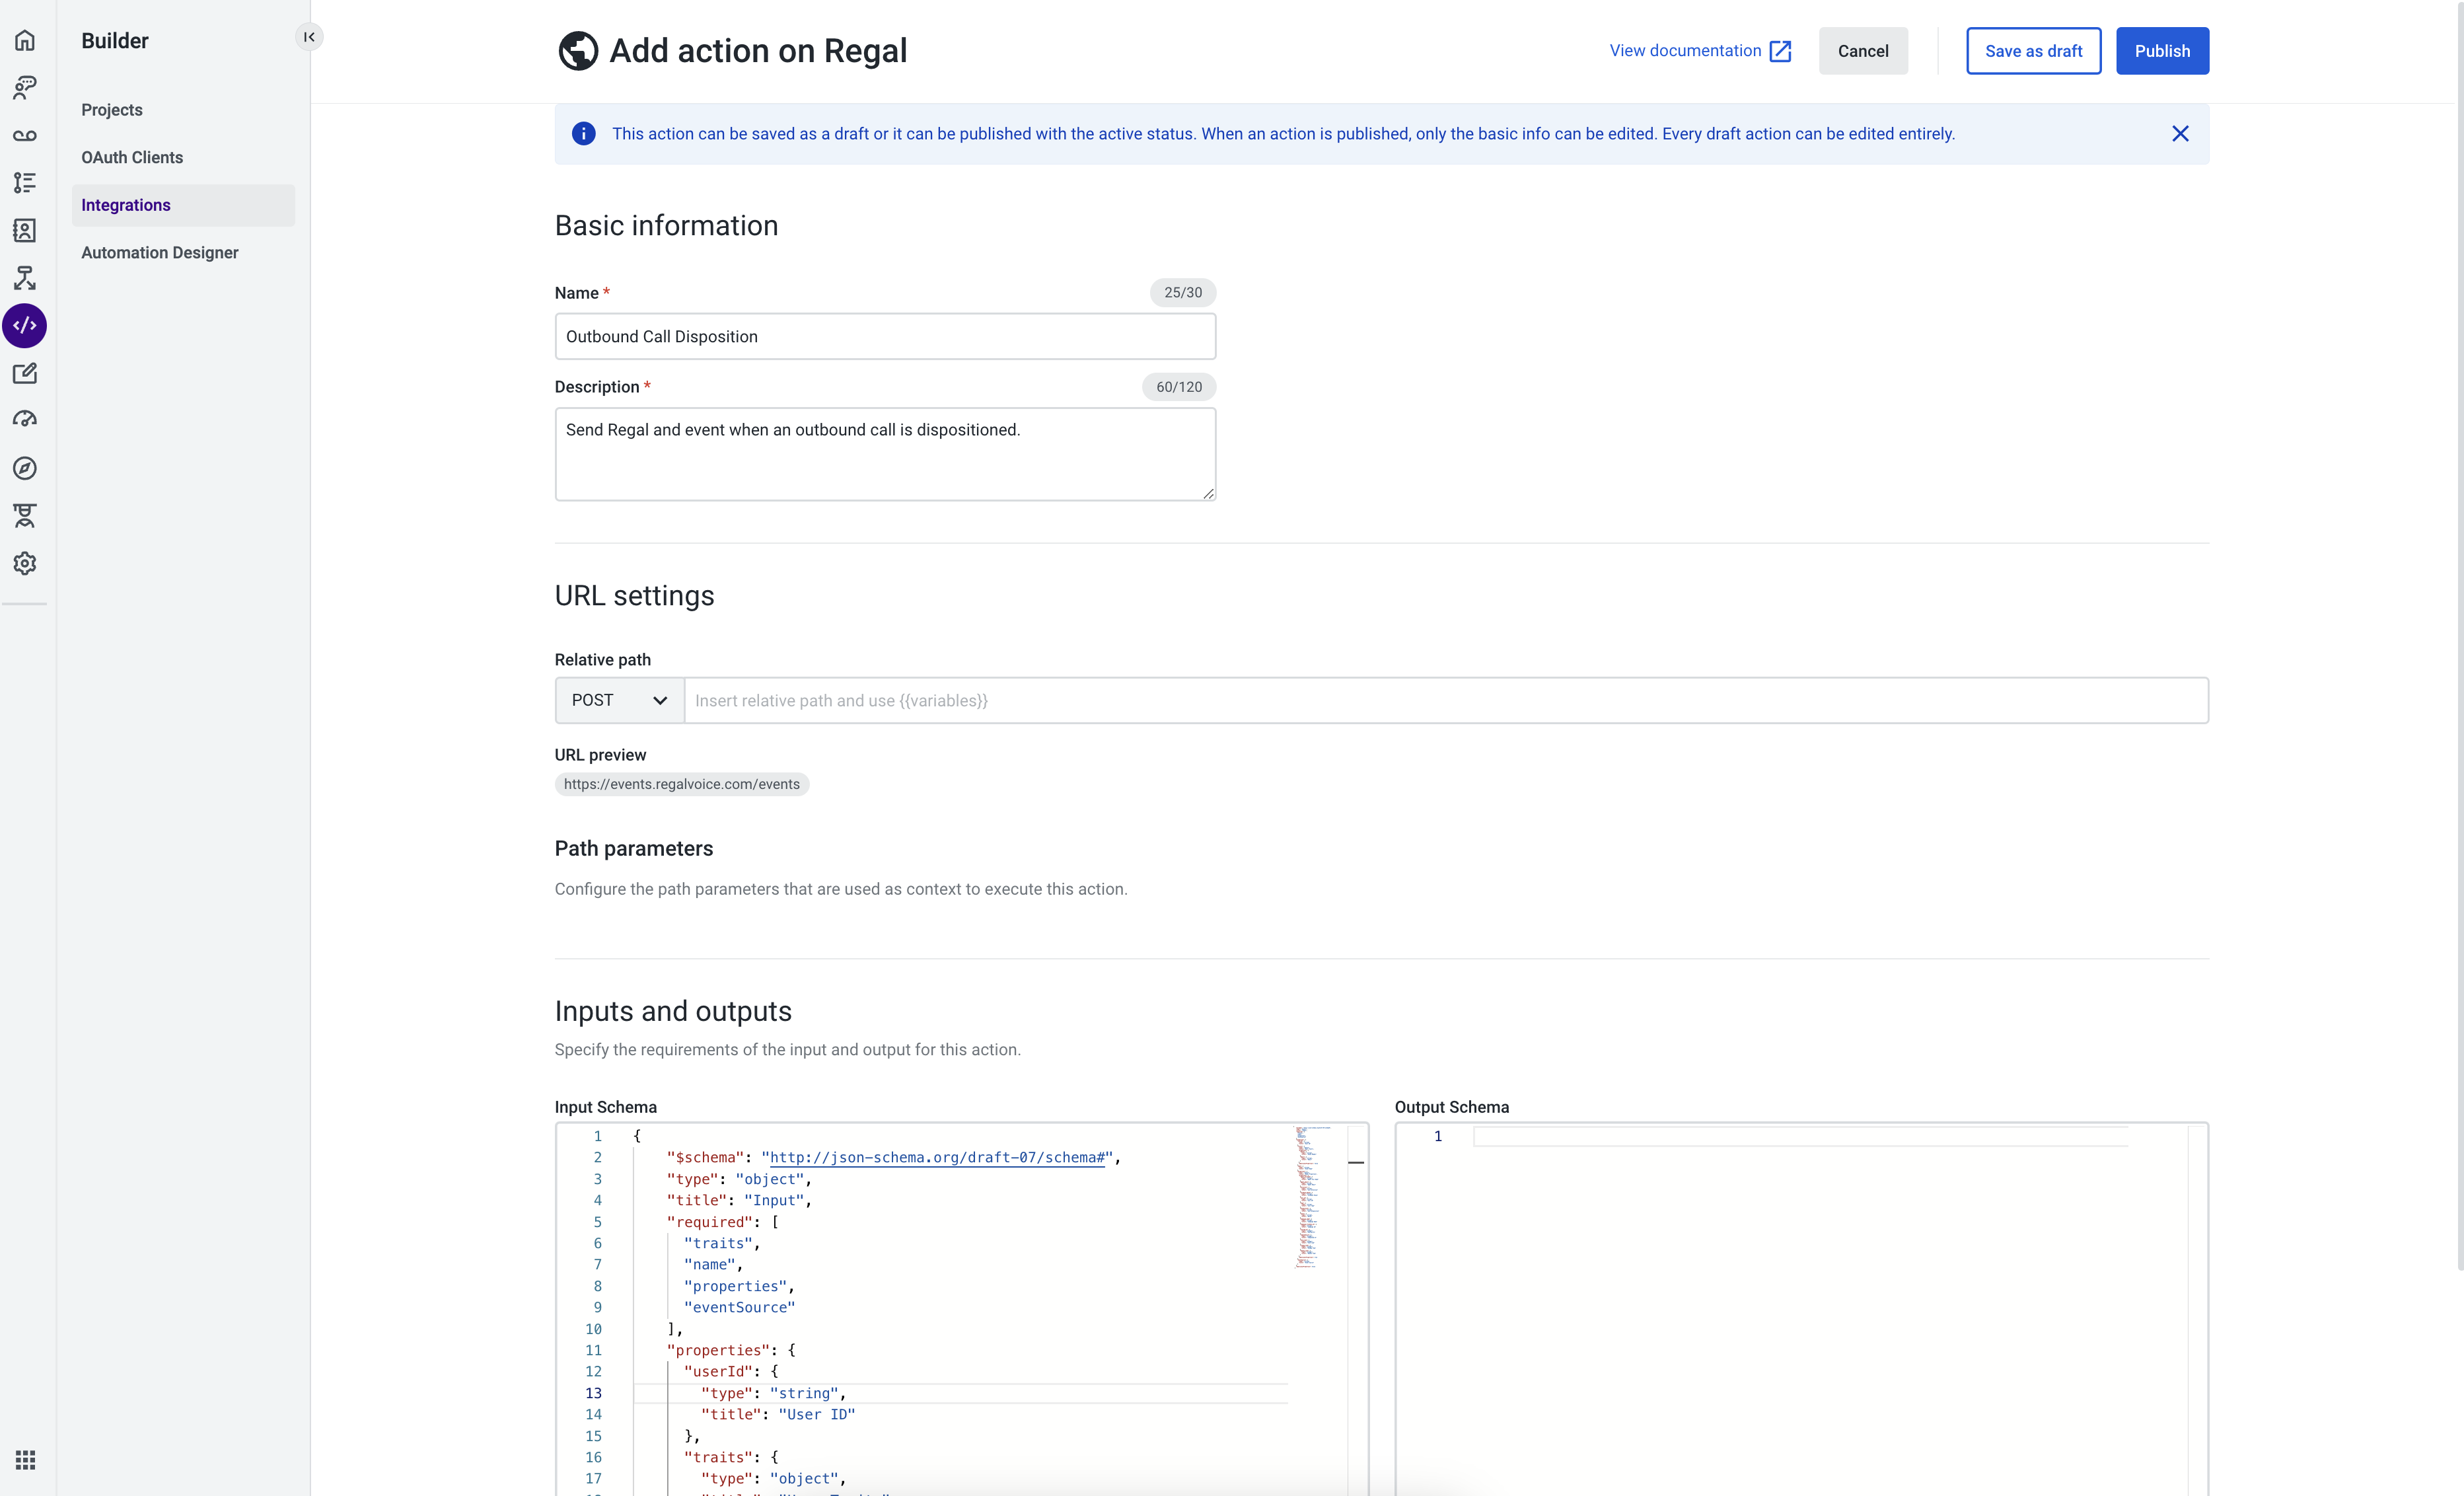Open the POST method dropdown

pos(619,700)
